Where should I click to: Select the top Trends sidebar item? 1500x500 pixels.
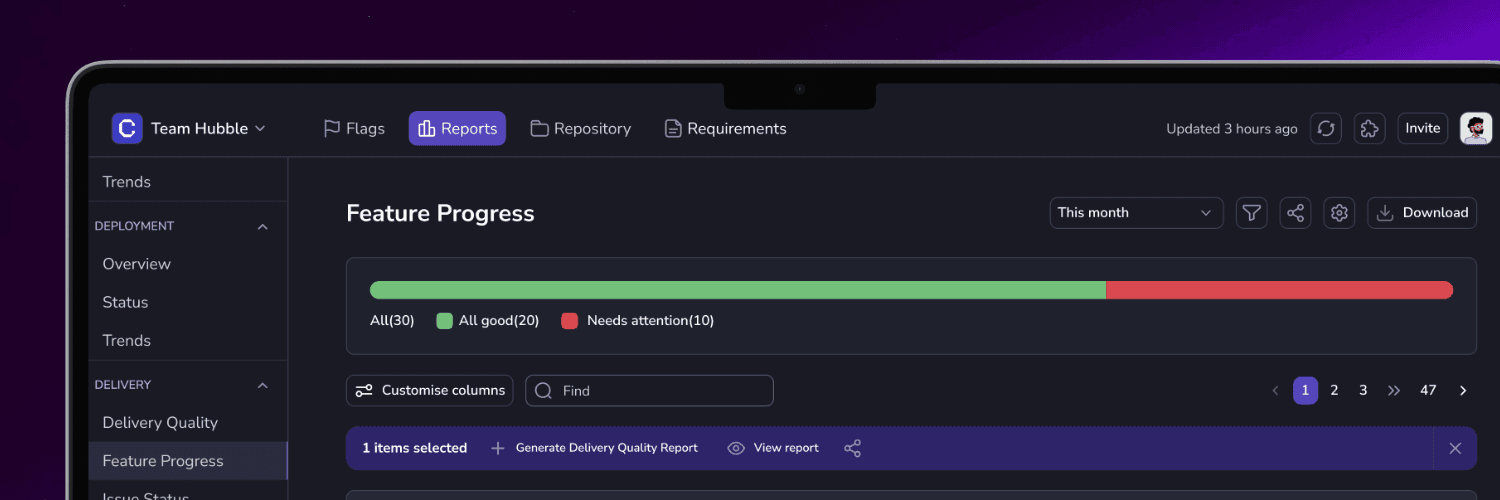tap(126, 182)
